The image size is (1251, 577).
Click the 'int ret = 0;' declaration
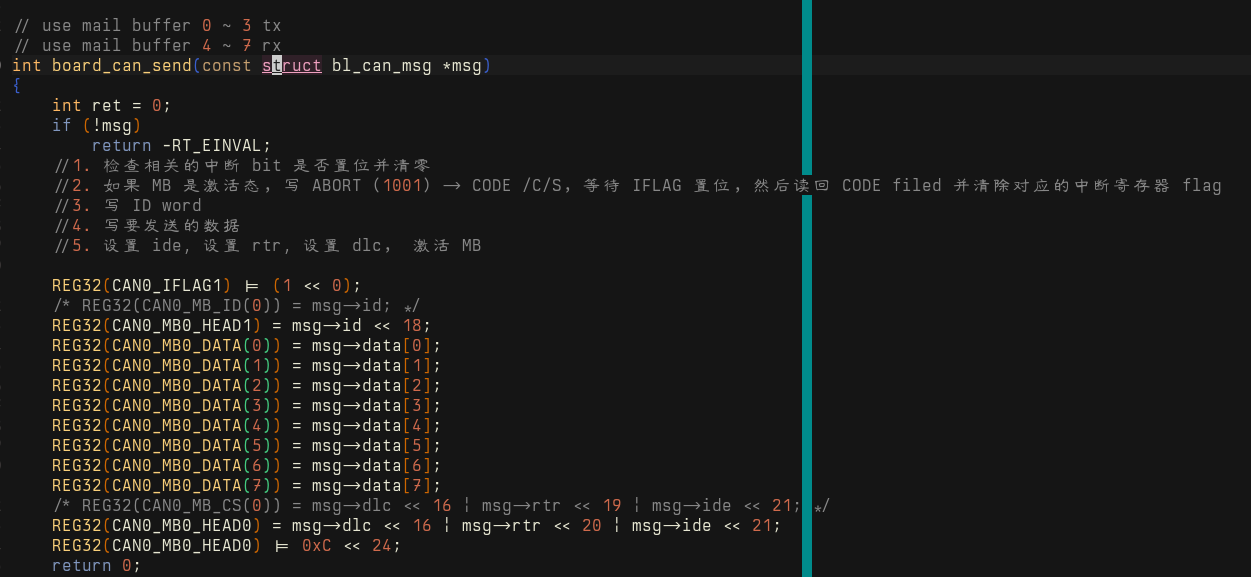[x=111, y=106]
